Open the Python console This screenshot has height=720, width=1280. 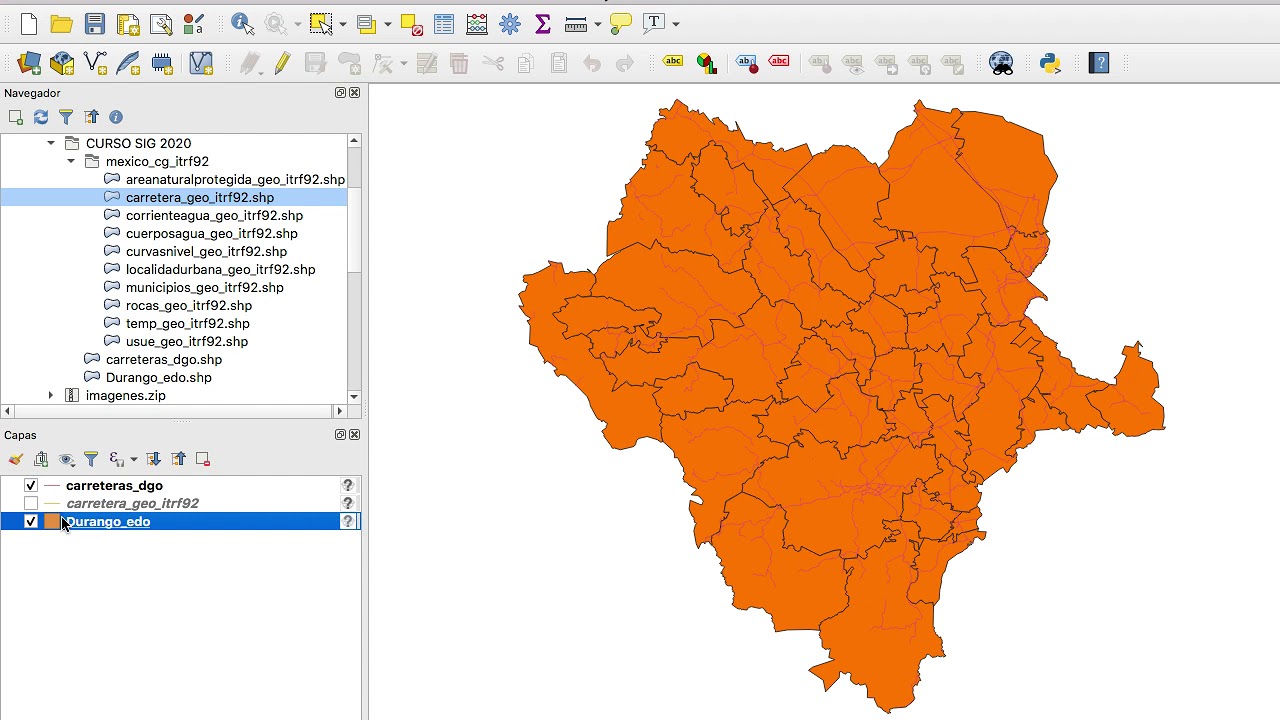tap(1050, 63)
